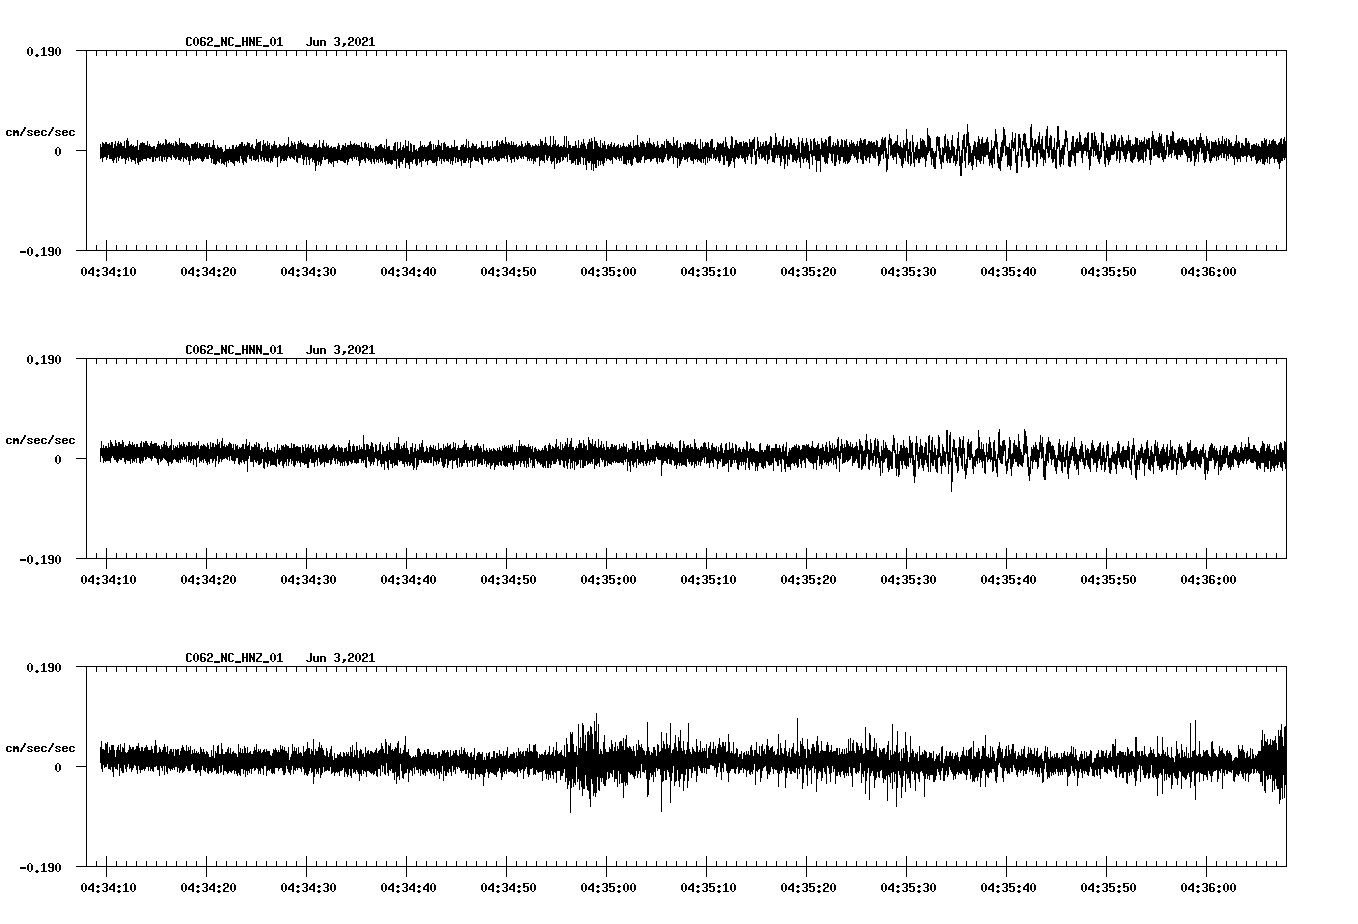The width and height of the screenshot is (1358, 924).
Task: Click time label 04:35:50 on HNE axis
Action: [x=1108, y=272]
